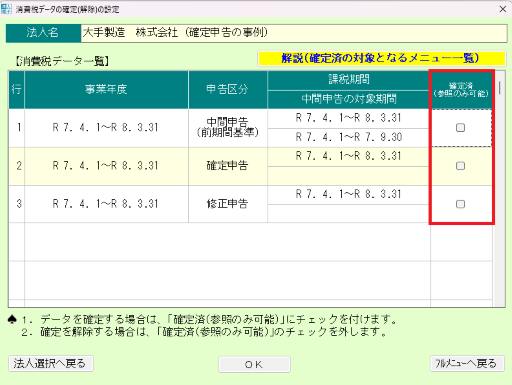This screenshot has height=385, width=512.
Task: Click the 申告区分 column header
Action: tap(228, 90)
